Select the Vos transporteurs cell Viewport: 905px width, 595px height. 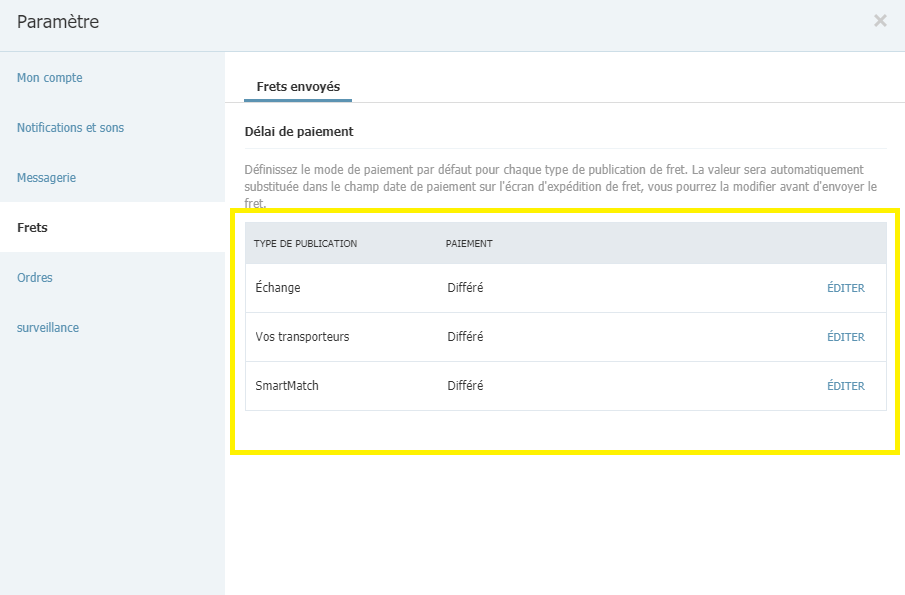pyautogui.click(x=302, y=336)
